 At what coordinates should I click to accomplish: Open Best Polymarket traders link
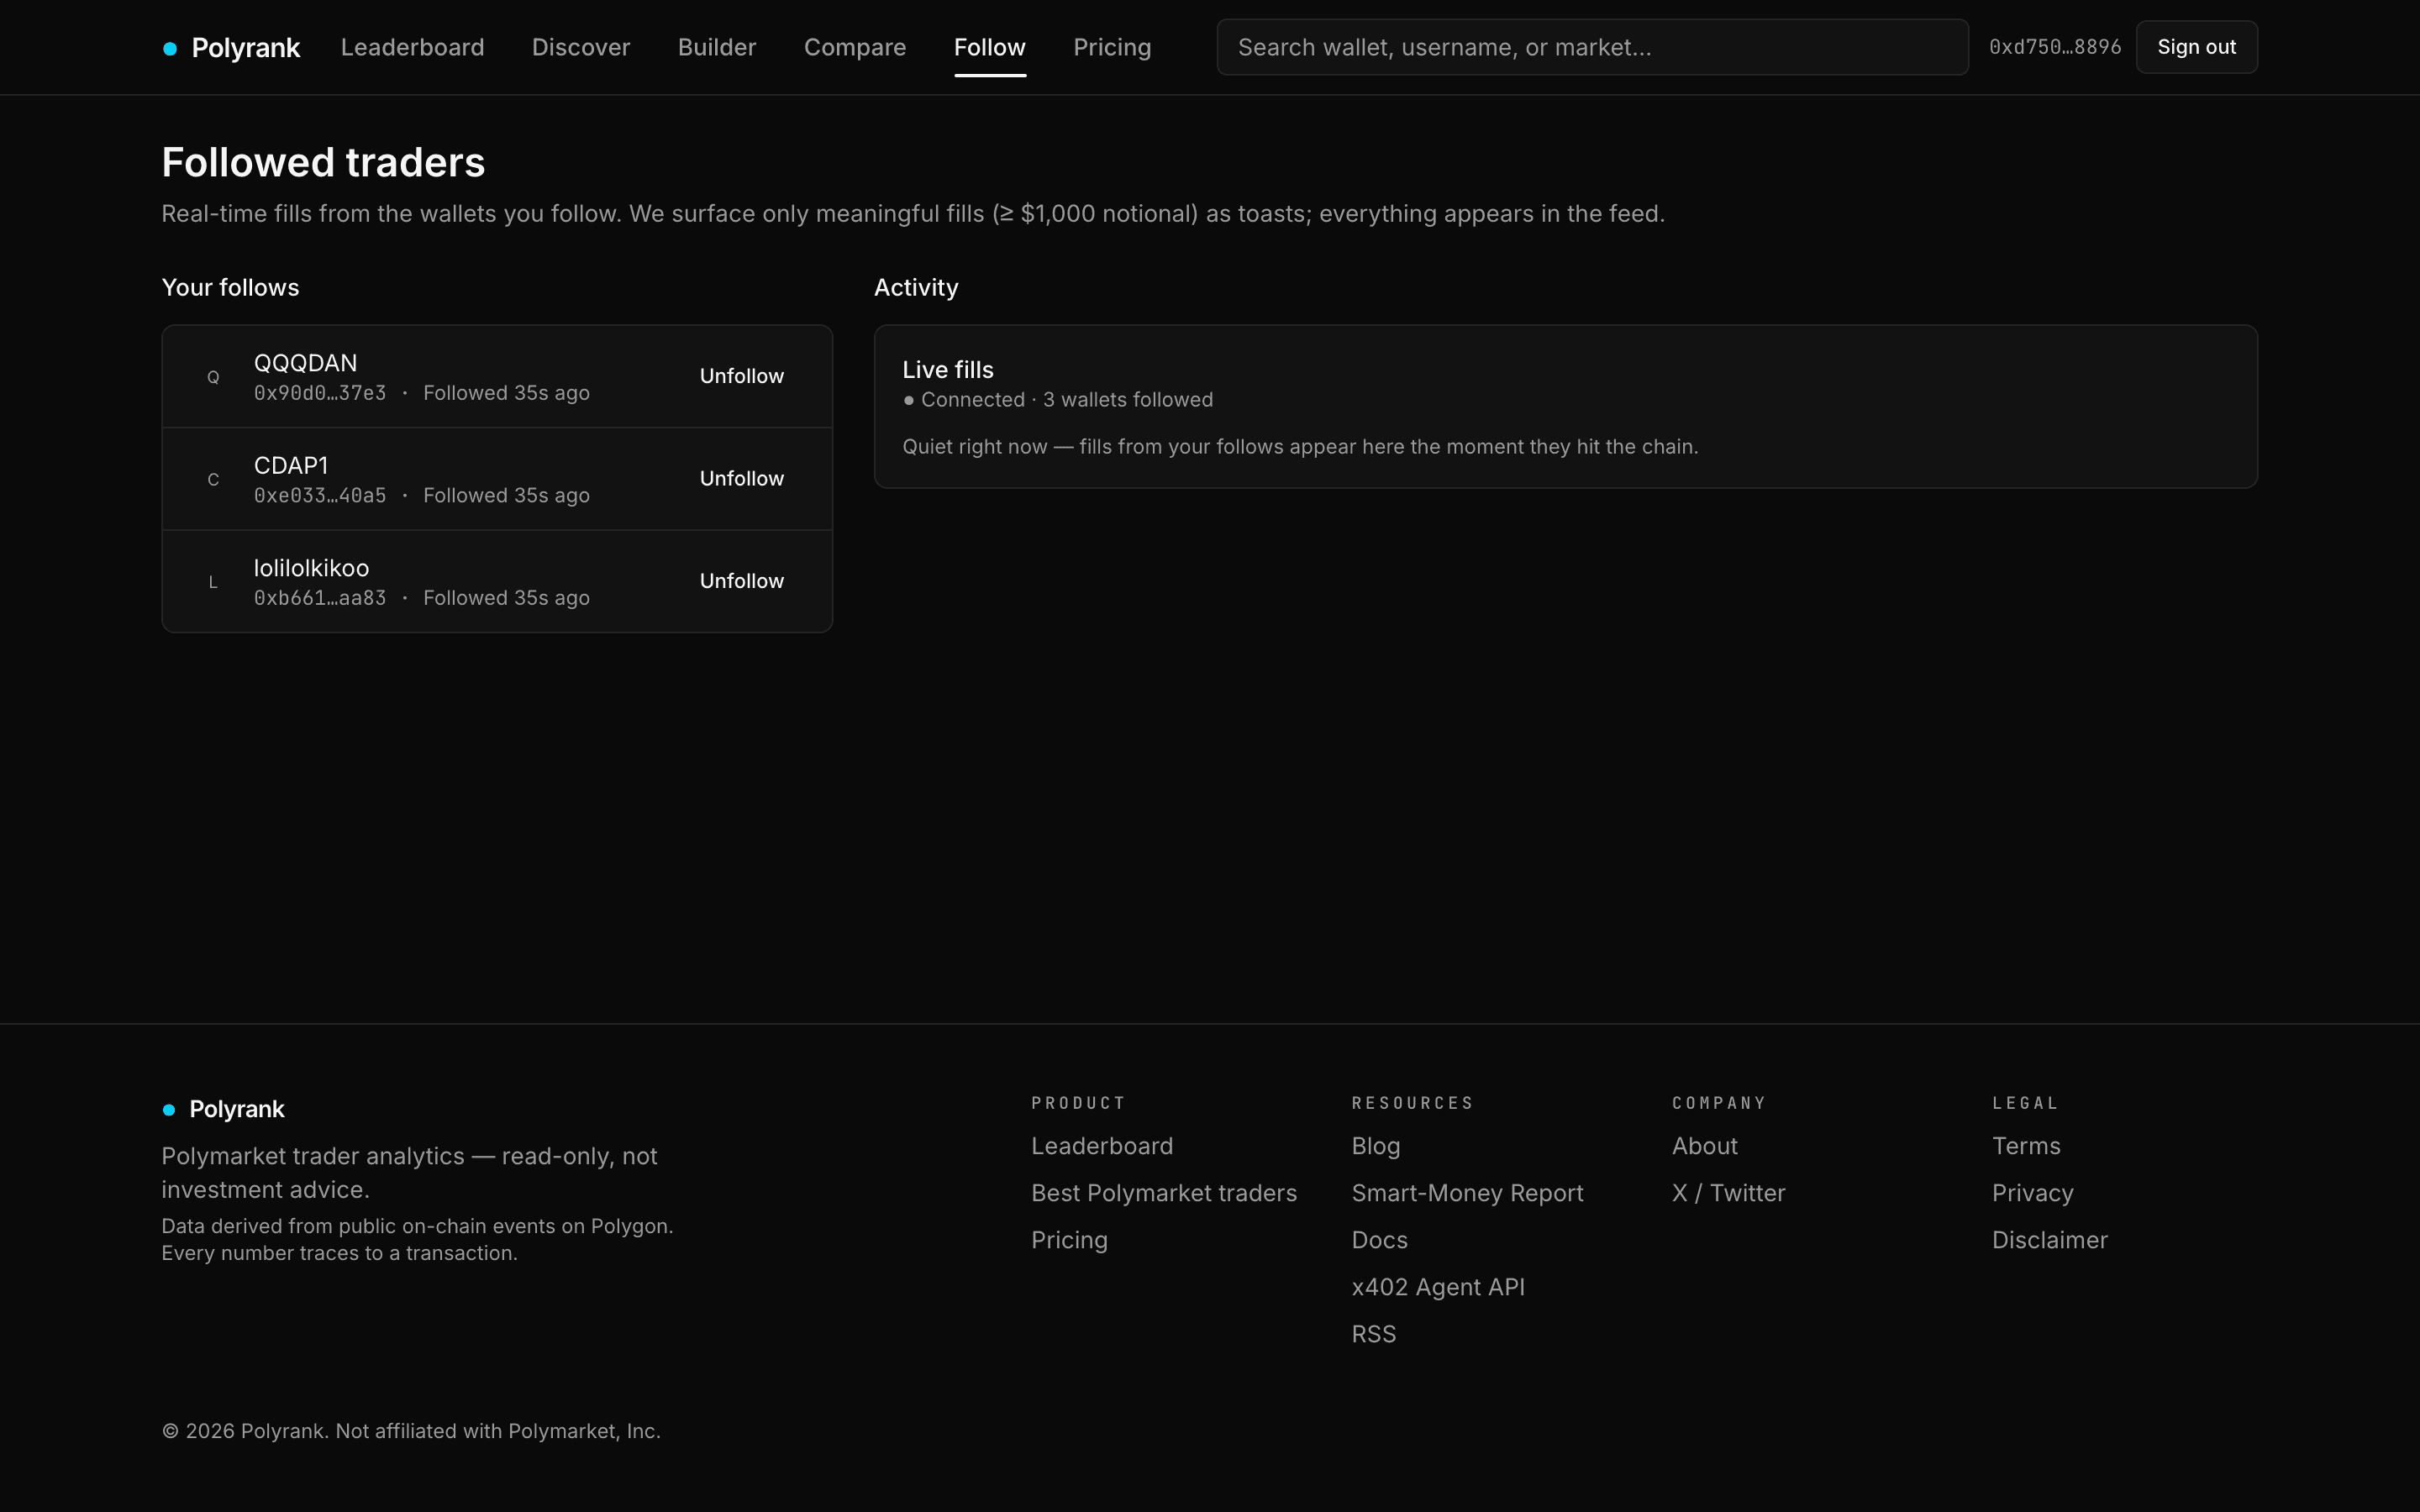tap(1164, 1193)
